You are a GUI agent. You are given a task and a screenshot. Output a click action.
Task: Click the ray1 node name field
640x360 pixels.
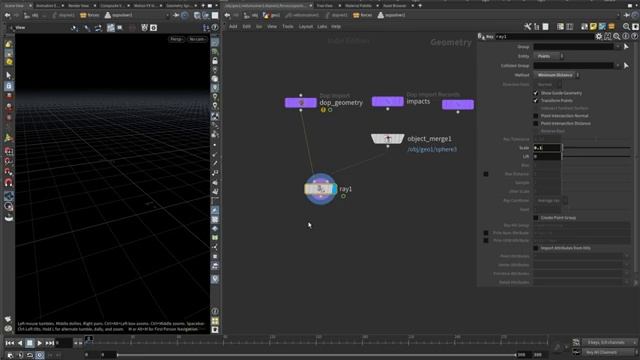pyautogui.click(x=544, y=36)
